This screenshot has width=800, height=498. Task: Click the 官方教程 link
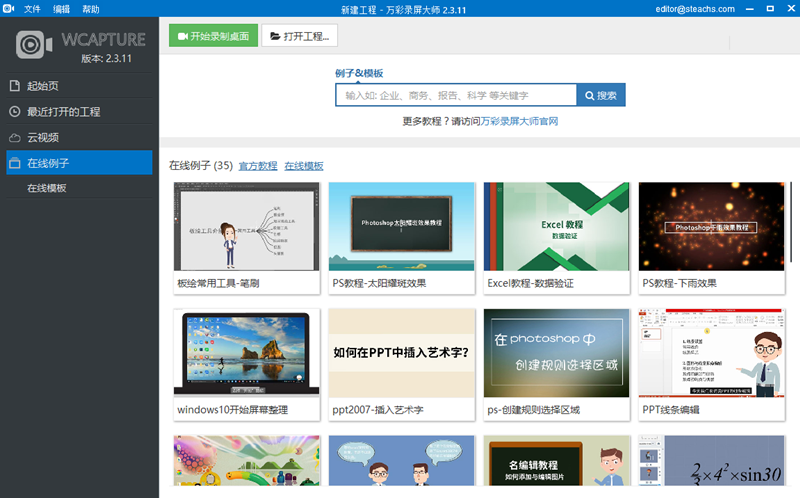[x=258, y=166]
